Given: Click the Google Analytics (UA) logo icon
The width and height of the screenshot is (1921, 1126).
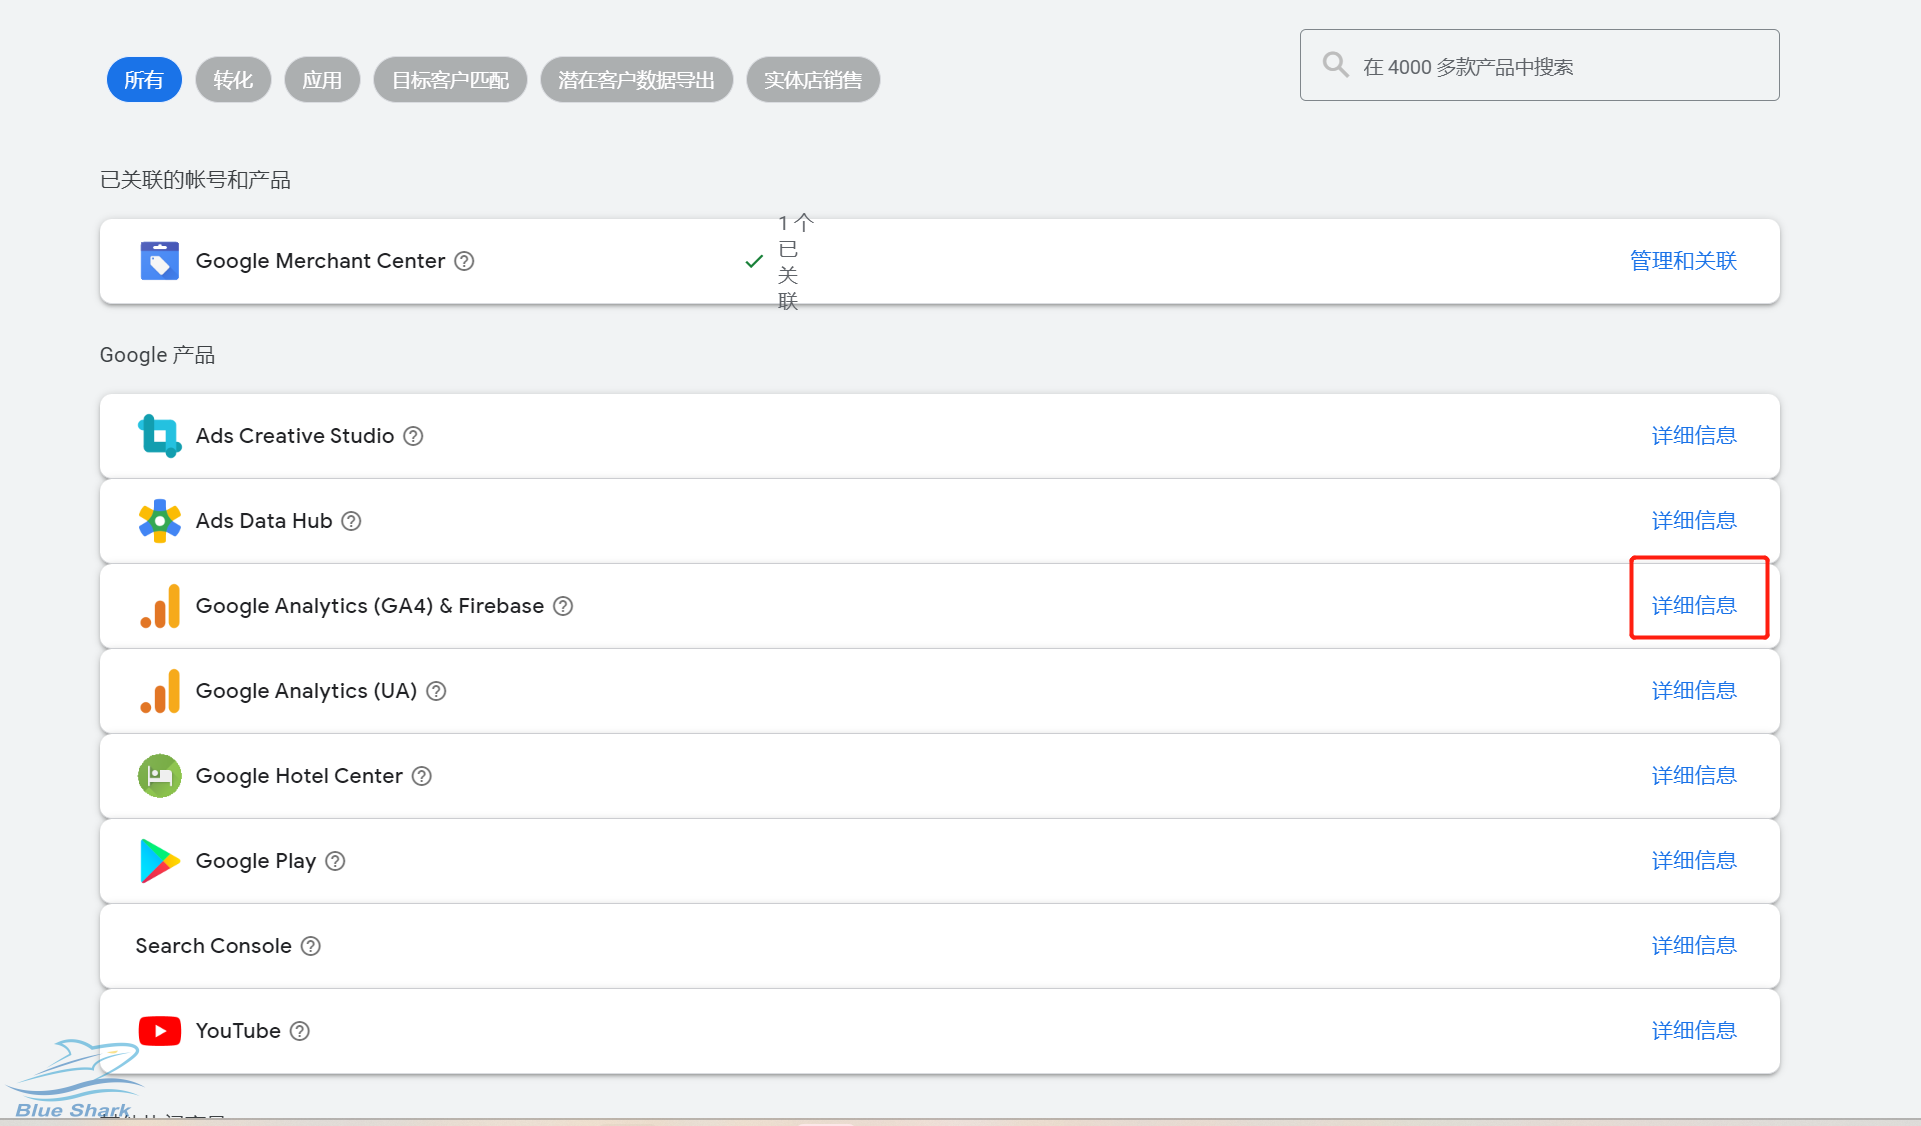Looking at the screenshot, I should (160, 691).
